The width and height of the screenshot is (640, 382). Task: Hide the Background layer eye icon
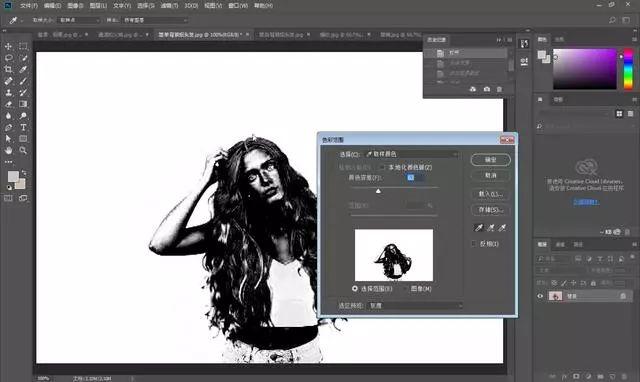pyautogui.click(x=540, y=296)
